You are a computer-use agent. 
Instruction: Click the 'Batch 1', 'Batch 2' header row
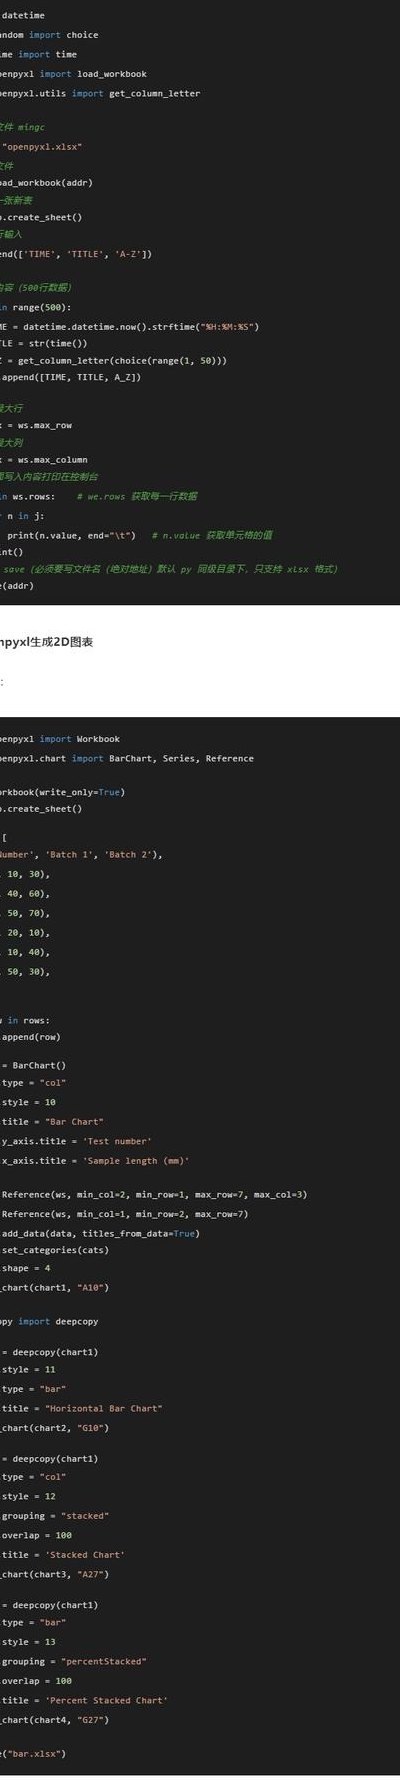(x=81, y=854)
